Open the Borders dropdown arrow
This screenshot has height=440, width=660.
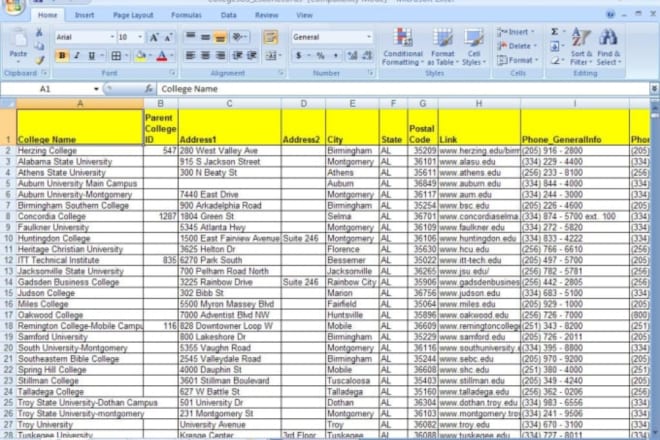point(126,56)
